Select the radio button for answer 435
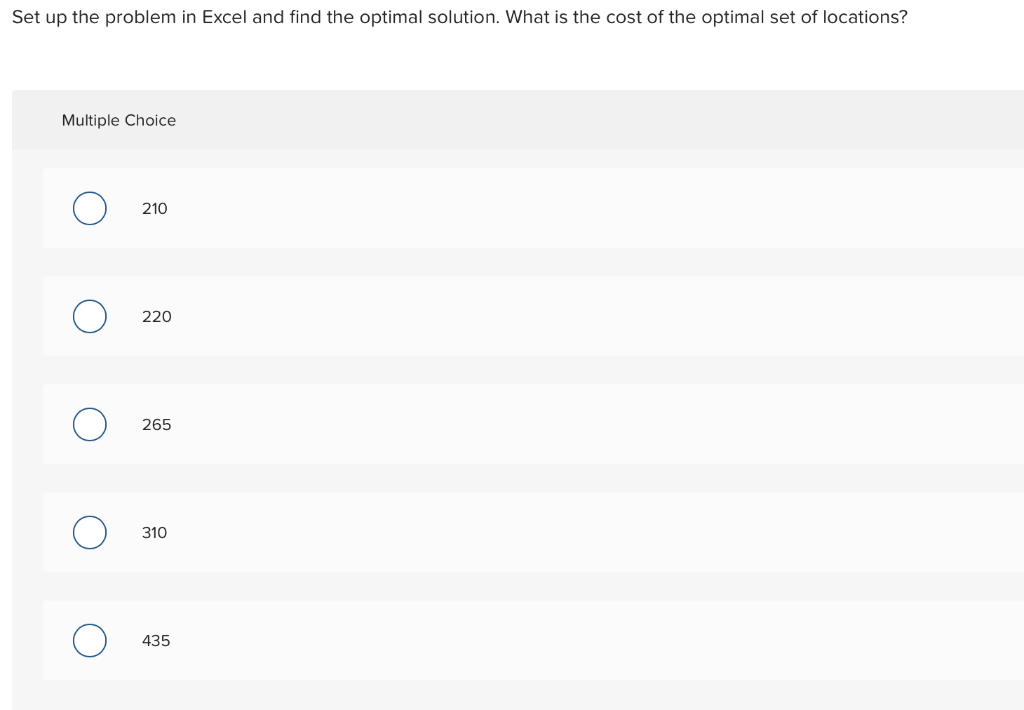This screenshot has width=1024, height=710. tap(89, 640)
